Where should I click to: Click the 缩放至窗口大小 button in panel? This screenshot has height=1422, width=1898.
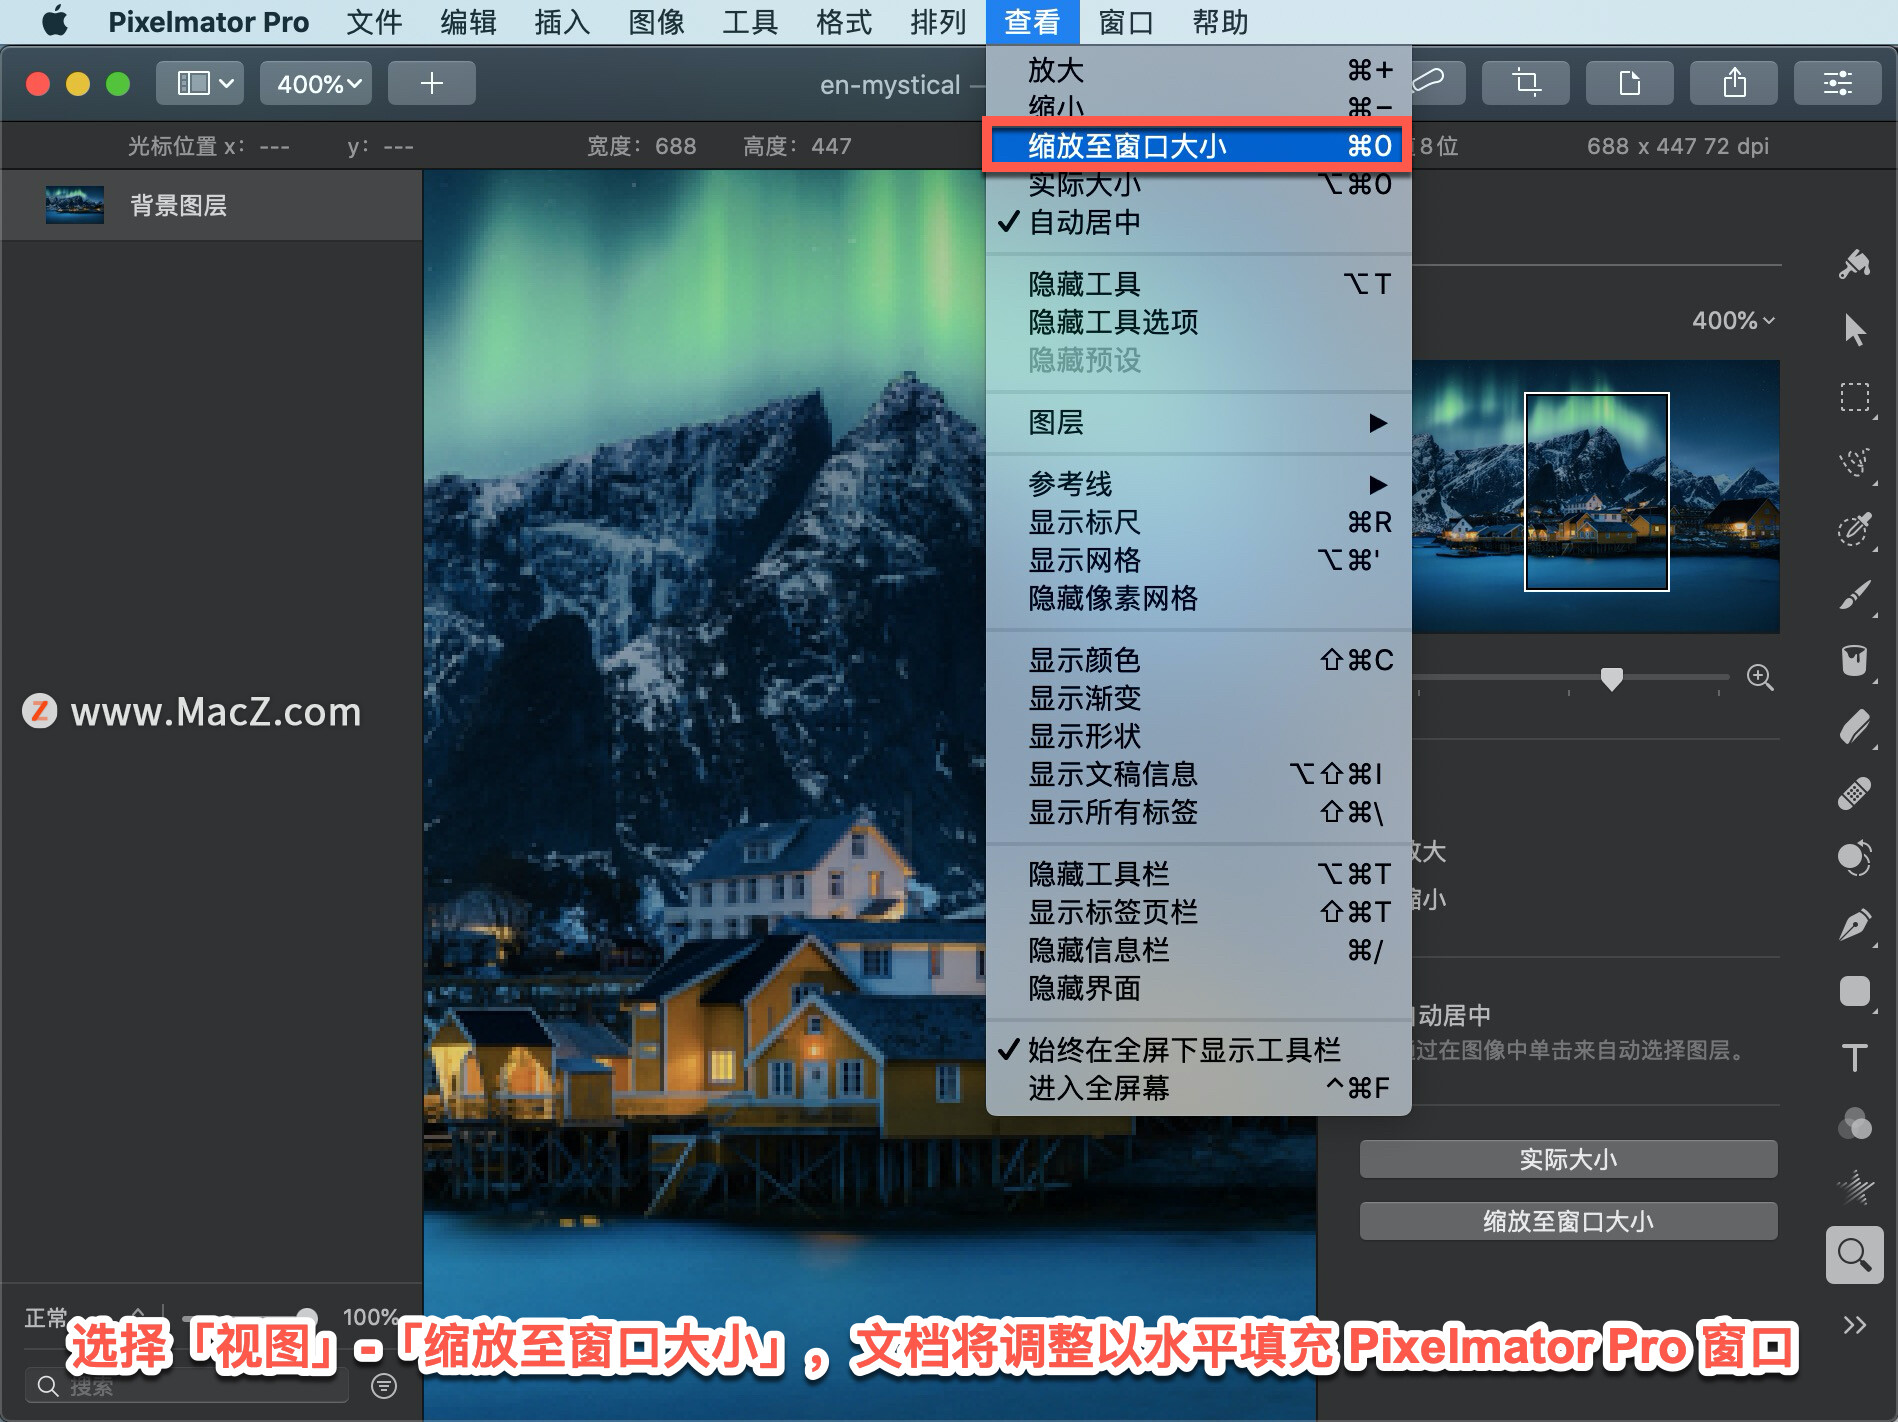coord(1568,1221)
